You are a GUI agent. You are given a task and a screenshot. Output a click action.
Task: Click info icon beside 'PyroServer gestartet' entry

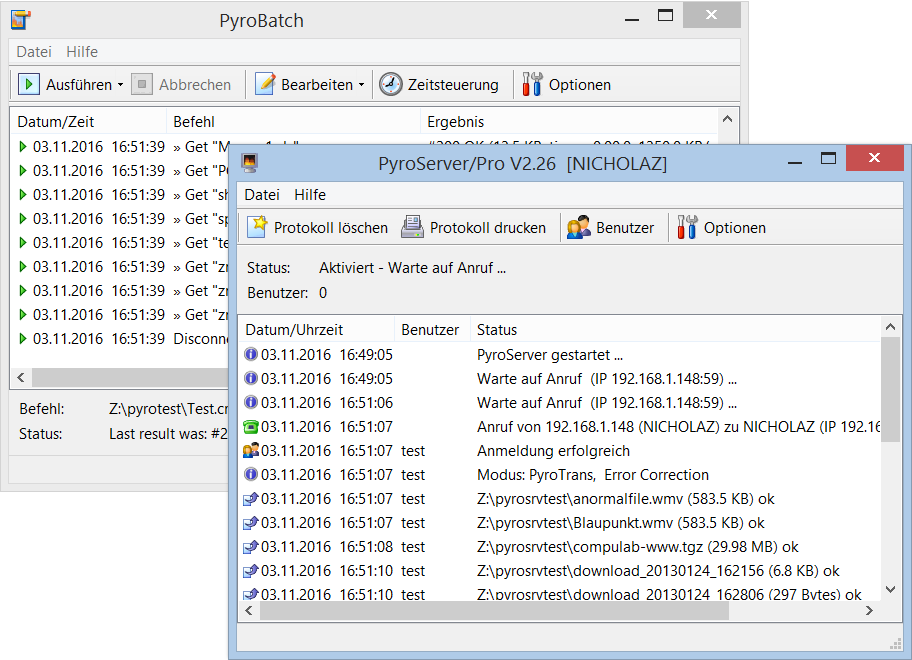pos(251,354)
